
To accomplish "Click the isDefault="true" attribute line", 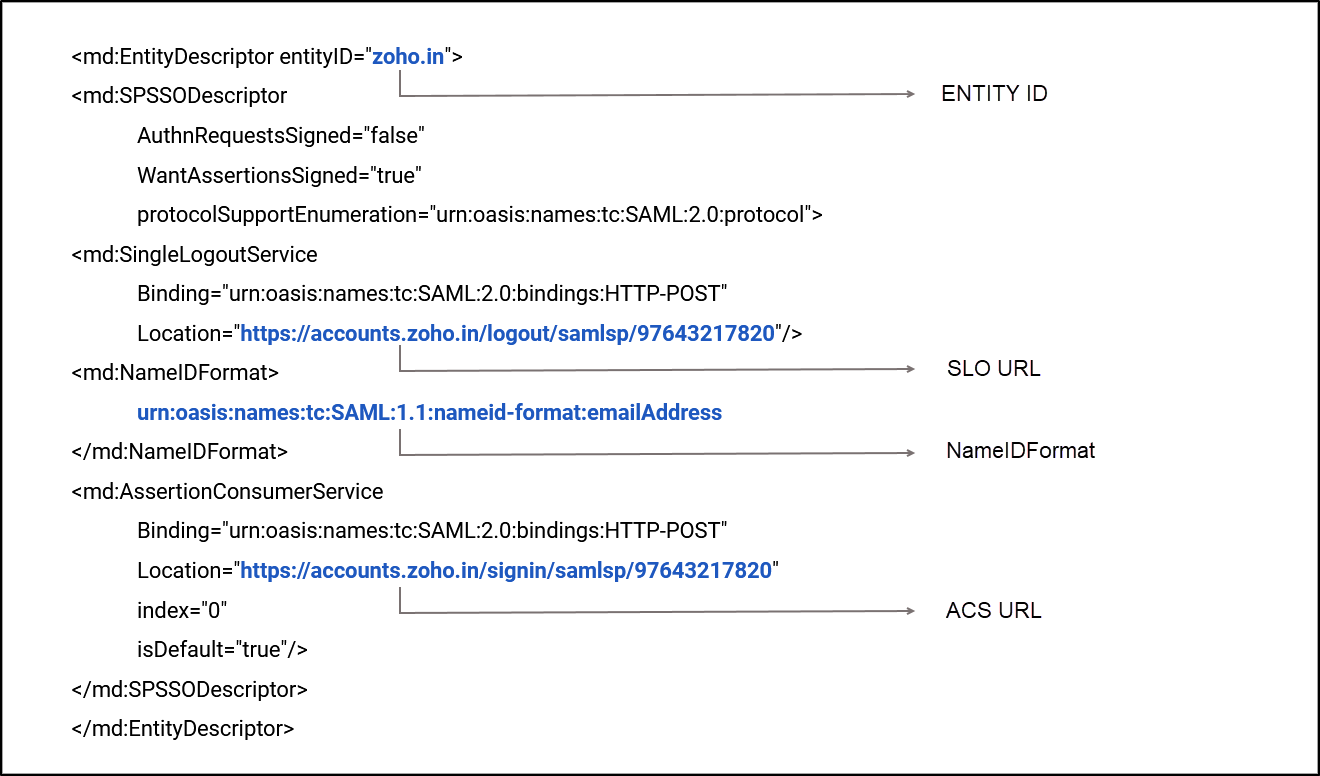I will (222, 650).
